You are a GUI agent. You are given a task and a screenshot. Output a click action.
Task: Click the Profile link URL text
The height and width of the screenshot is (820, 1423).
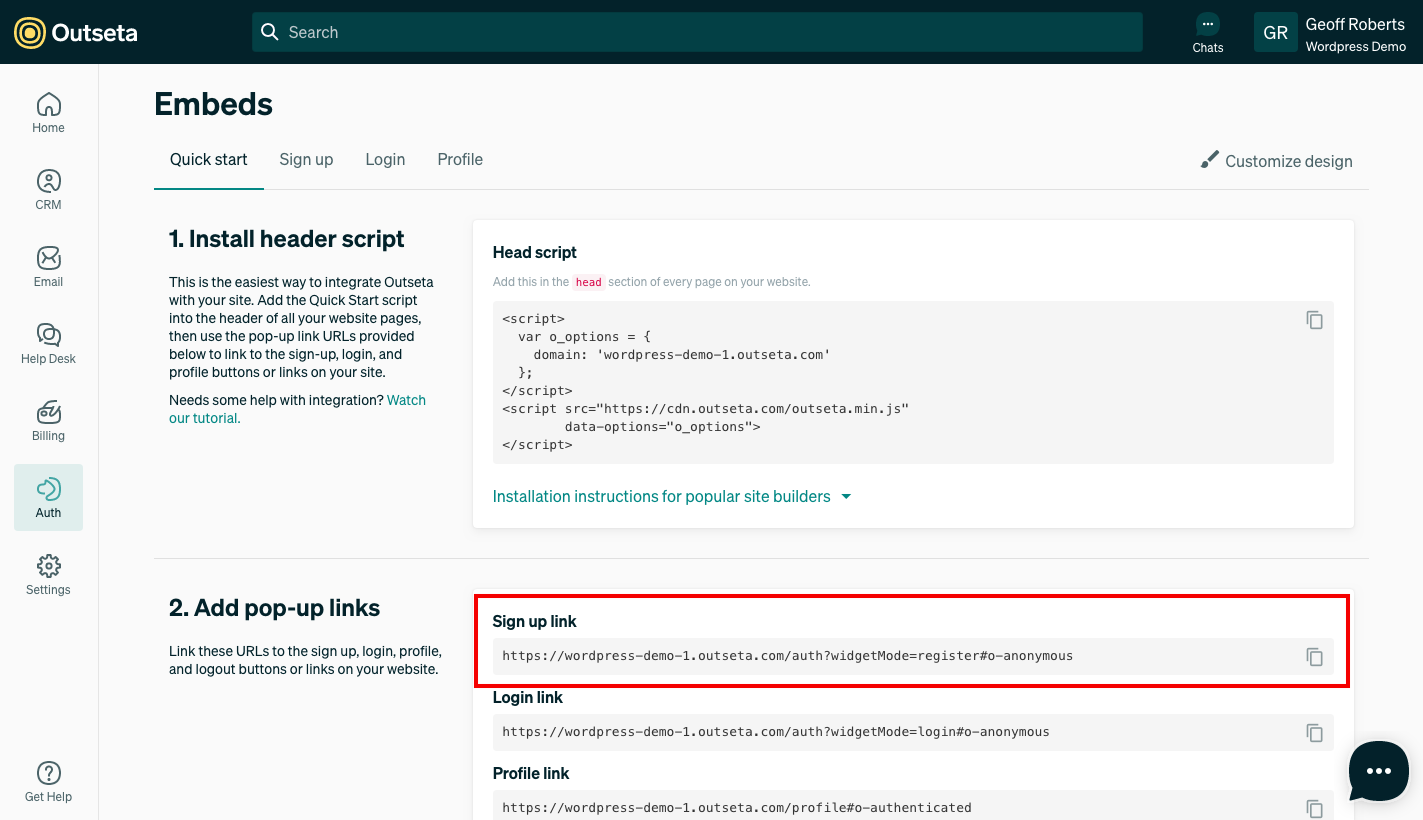737,808
